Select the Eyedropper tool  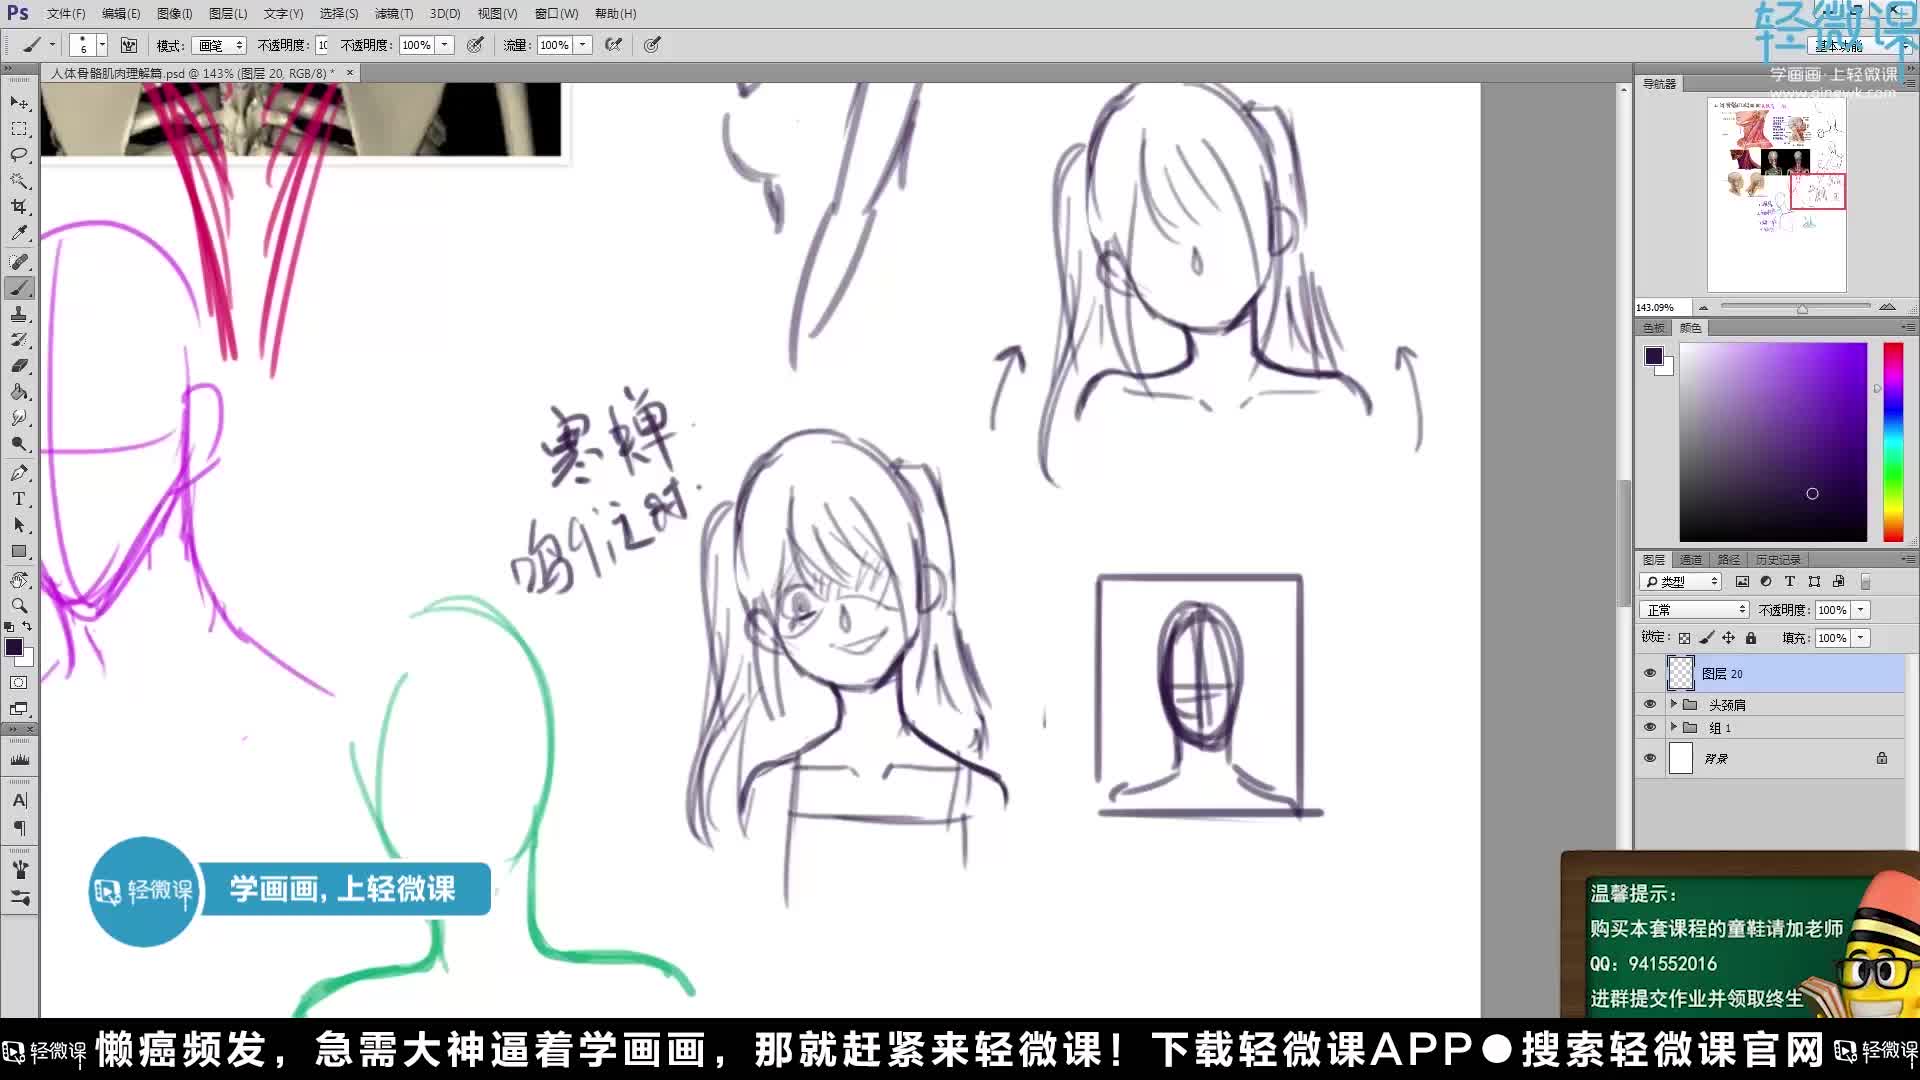[x=20, y=233]
